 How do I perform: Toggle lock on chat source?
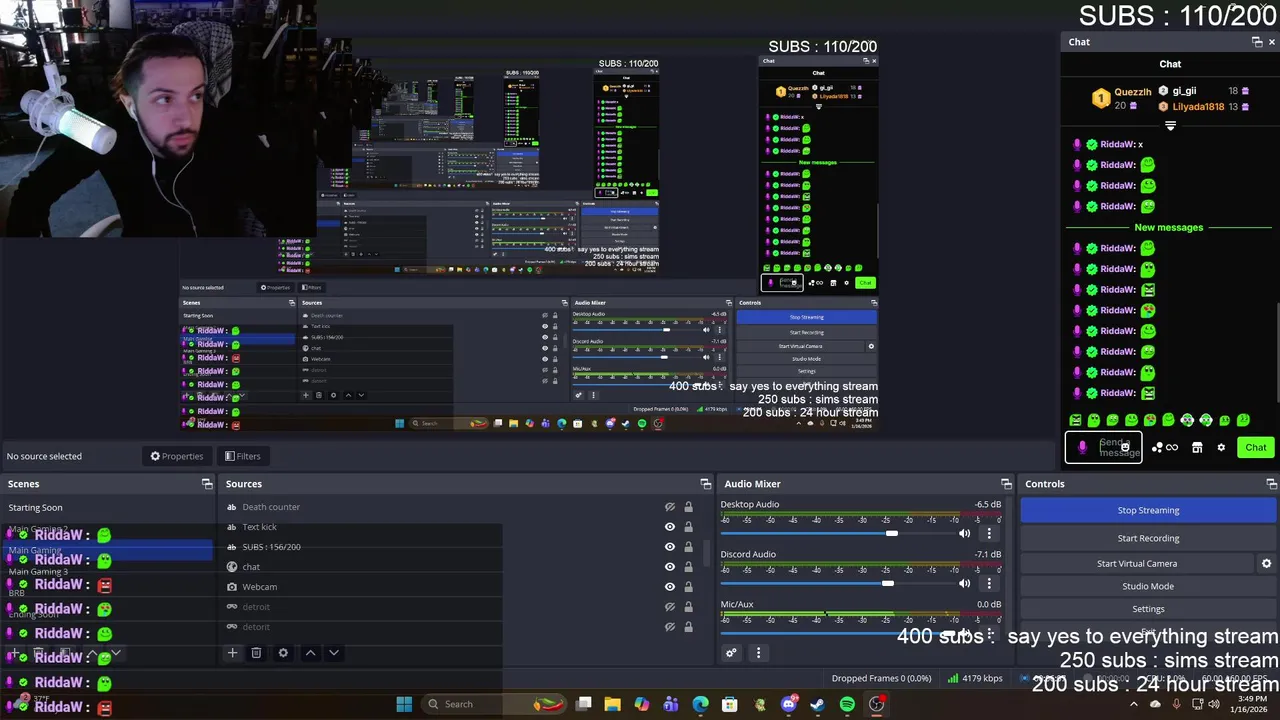coord(688,567)
